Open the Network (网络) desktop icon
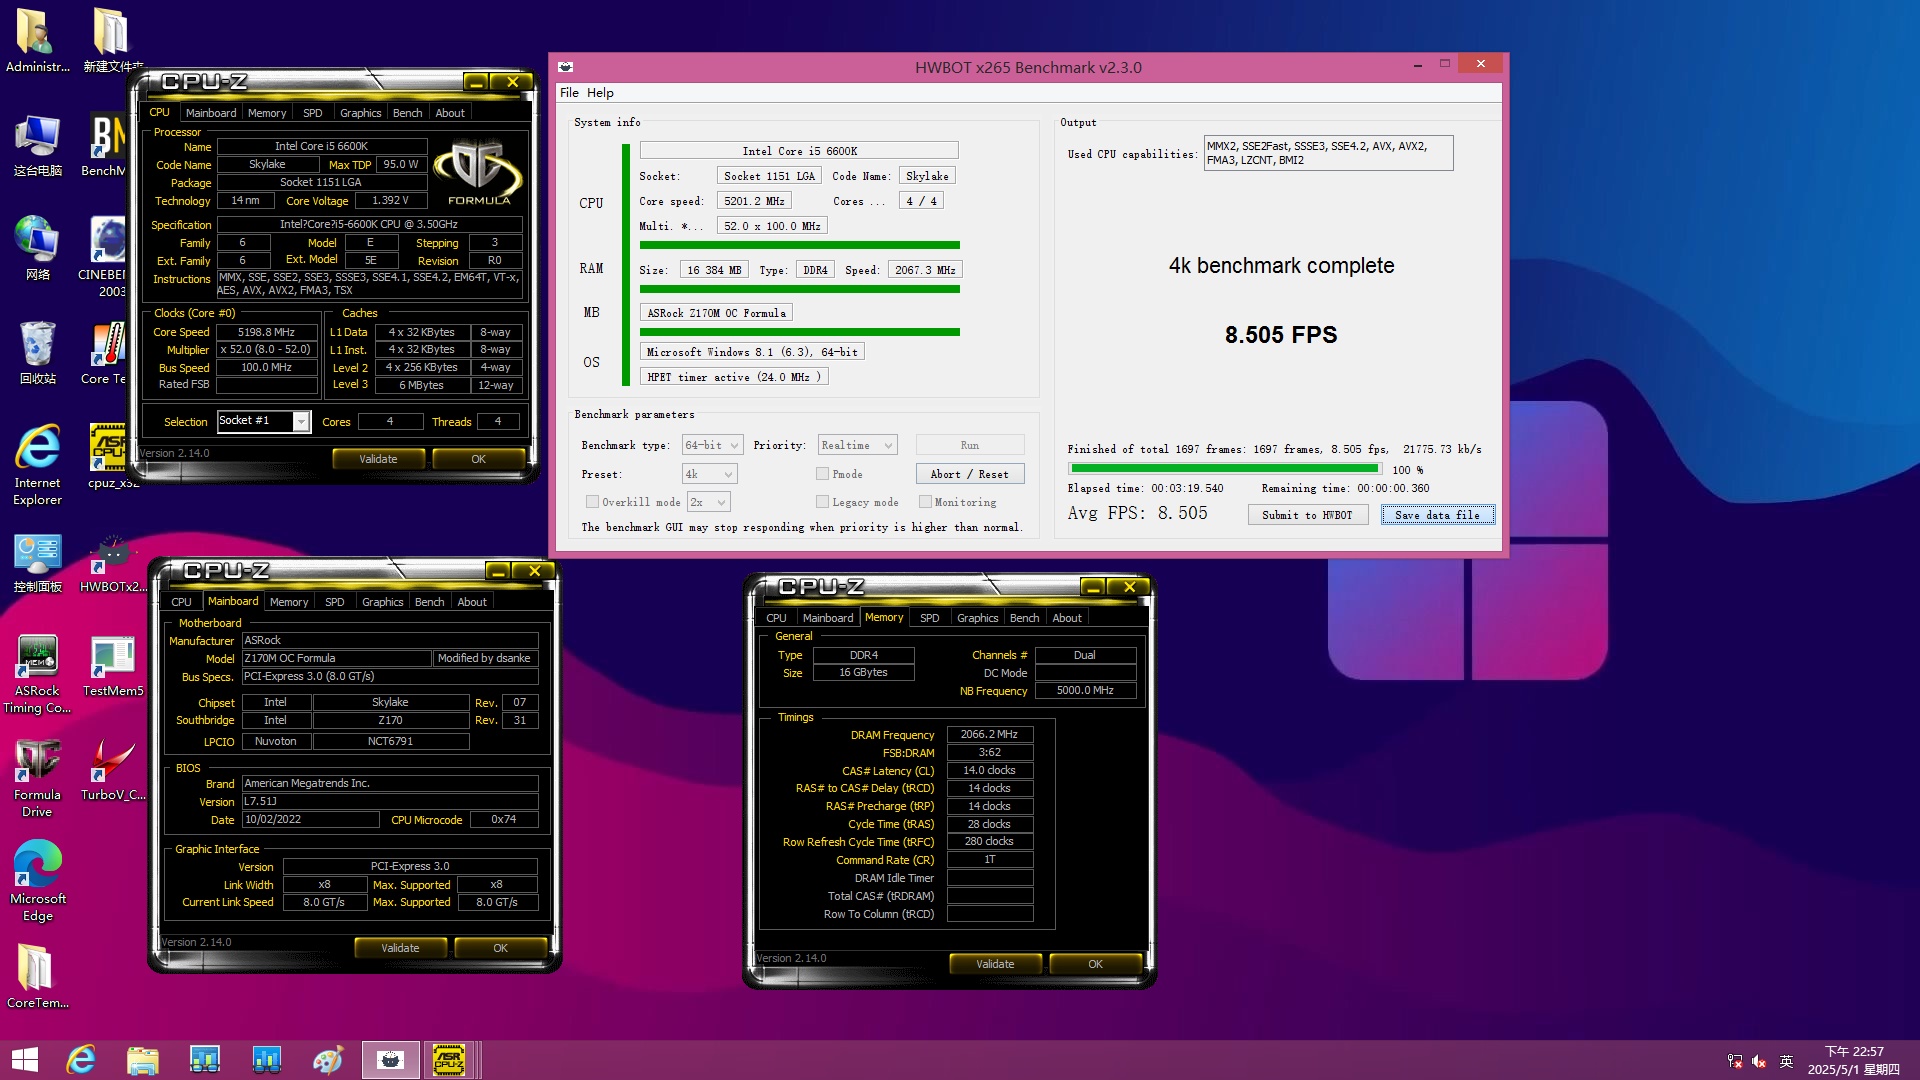1920x1080 pixels. (37, 248)
